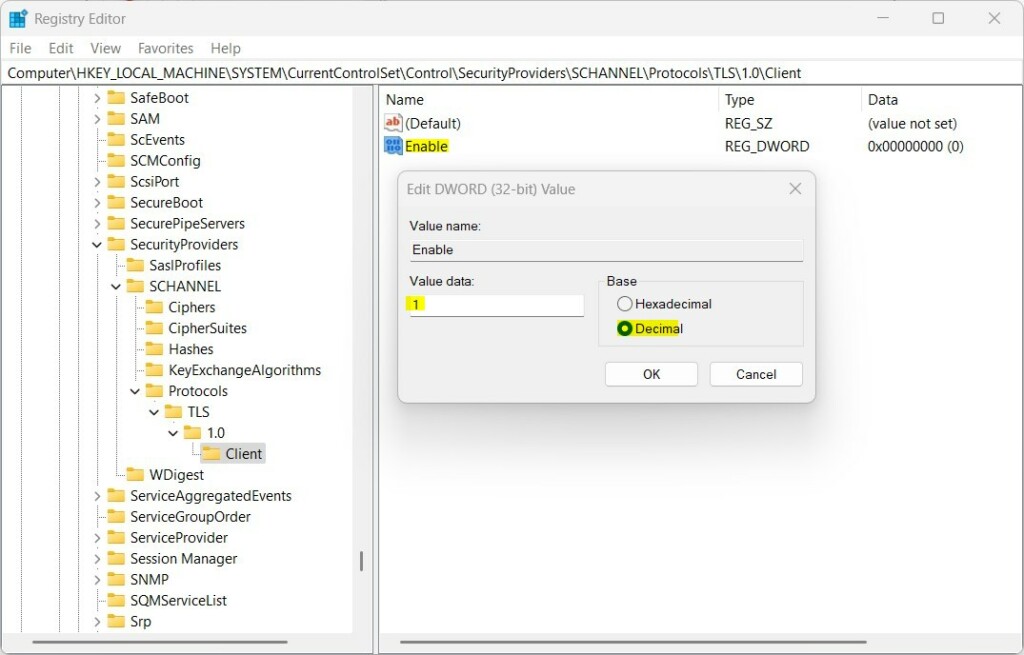
Task: Click the REG_SZ icon beside (Default)
Action: point(392,123)
